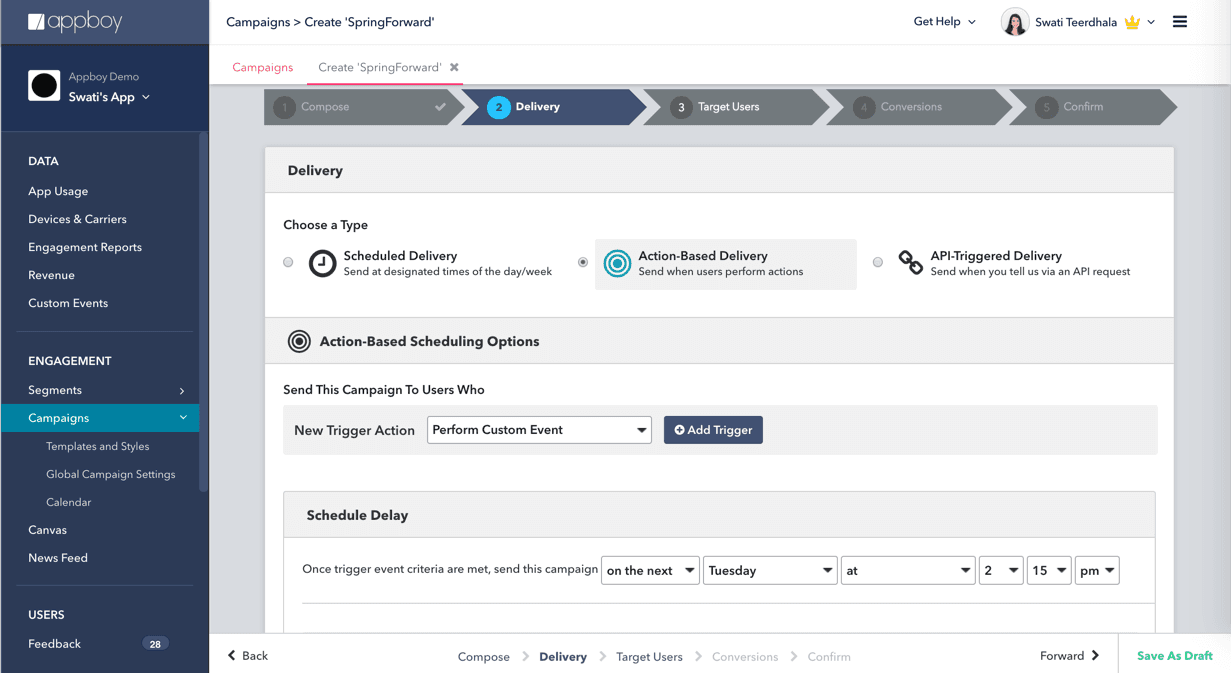This screenshot has height=673, width=1231.
Task: Open the Perform Custom Event dropdown
Action: pyautogui.click(x=539, y=430)
